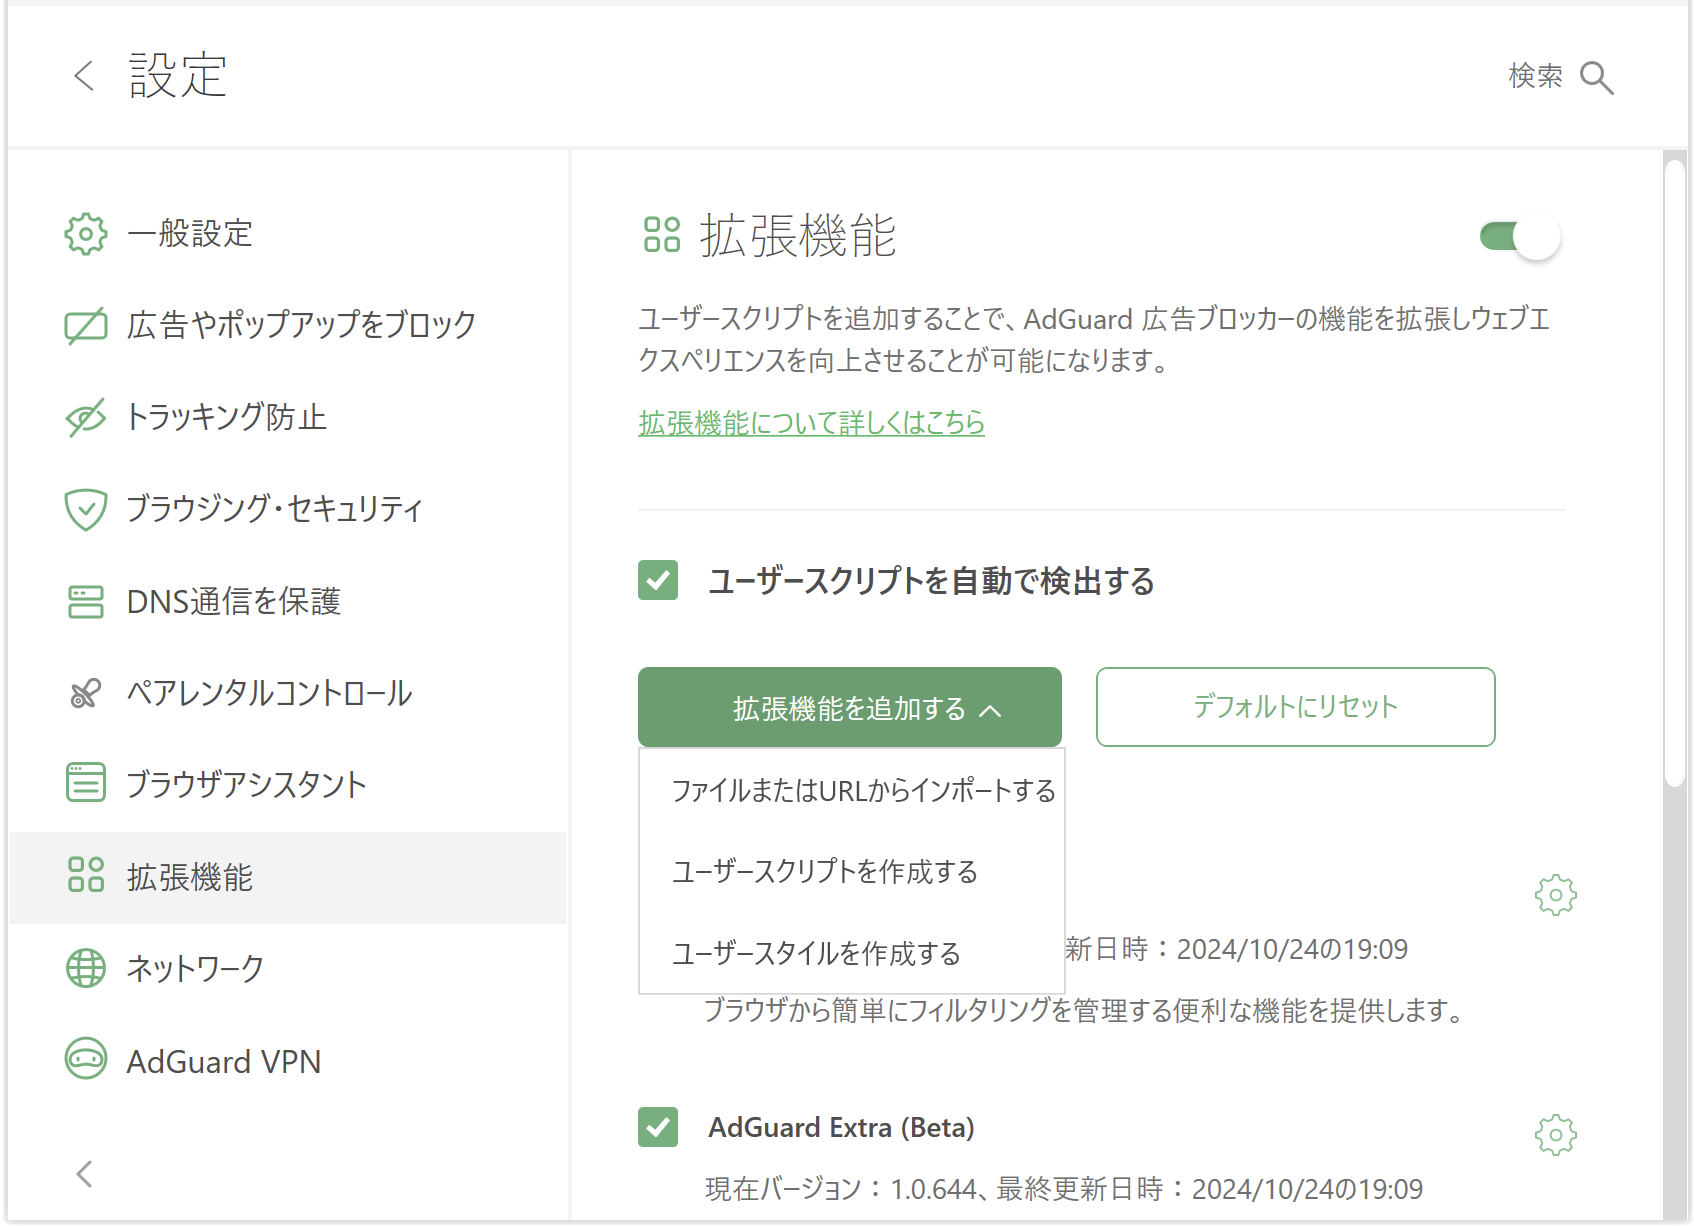Click the 一般設定 gear icon in the sidebar
Viewport: 1694px width, 1226px height.
click(86, 234)
